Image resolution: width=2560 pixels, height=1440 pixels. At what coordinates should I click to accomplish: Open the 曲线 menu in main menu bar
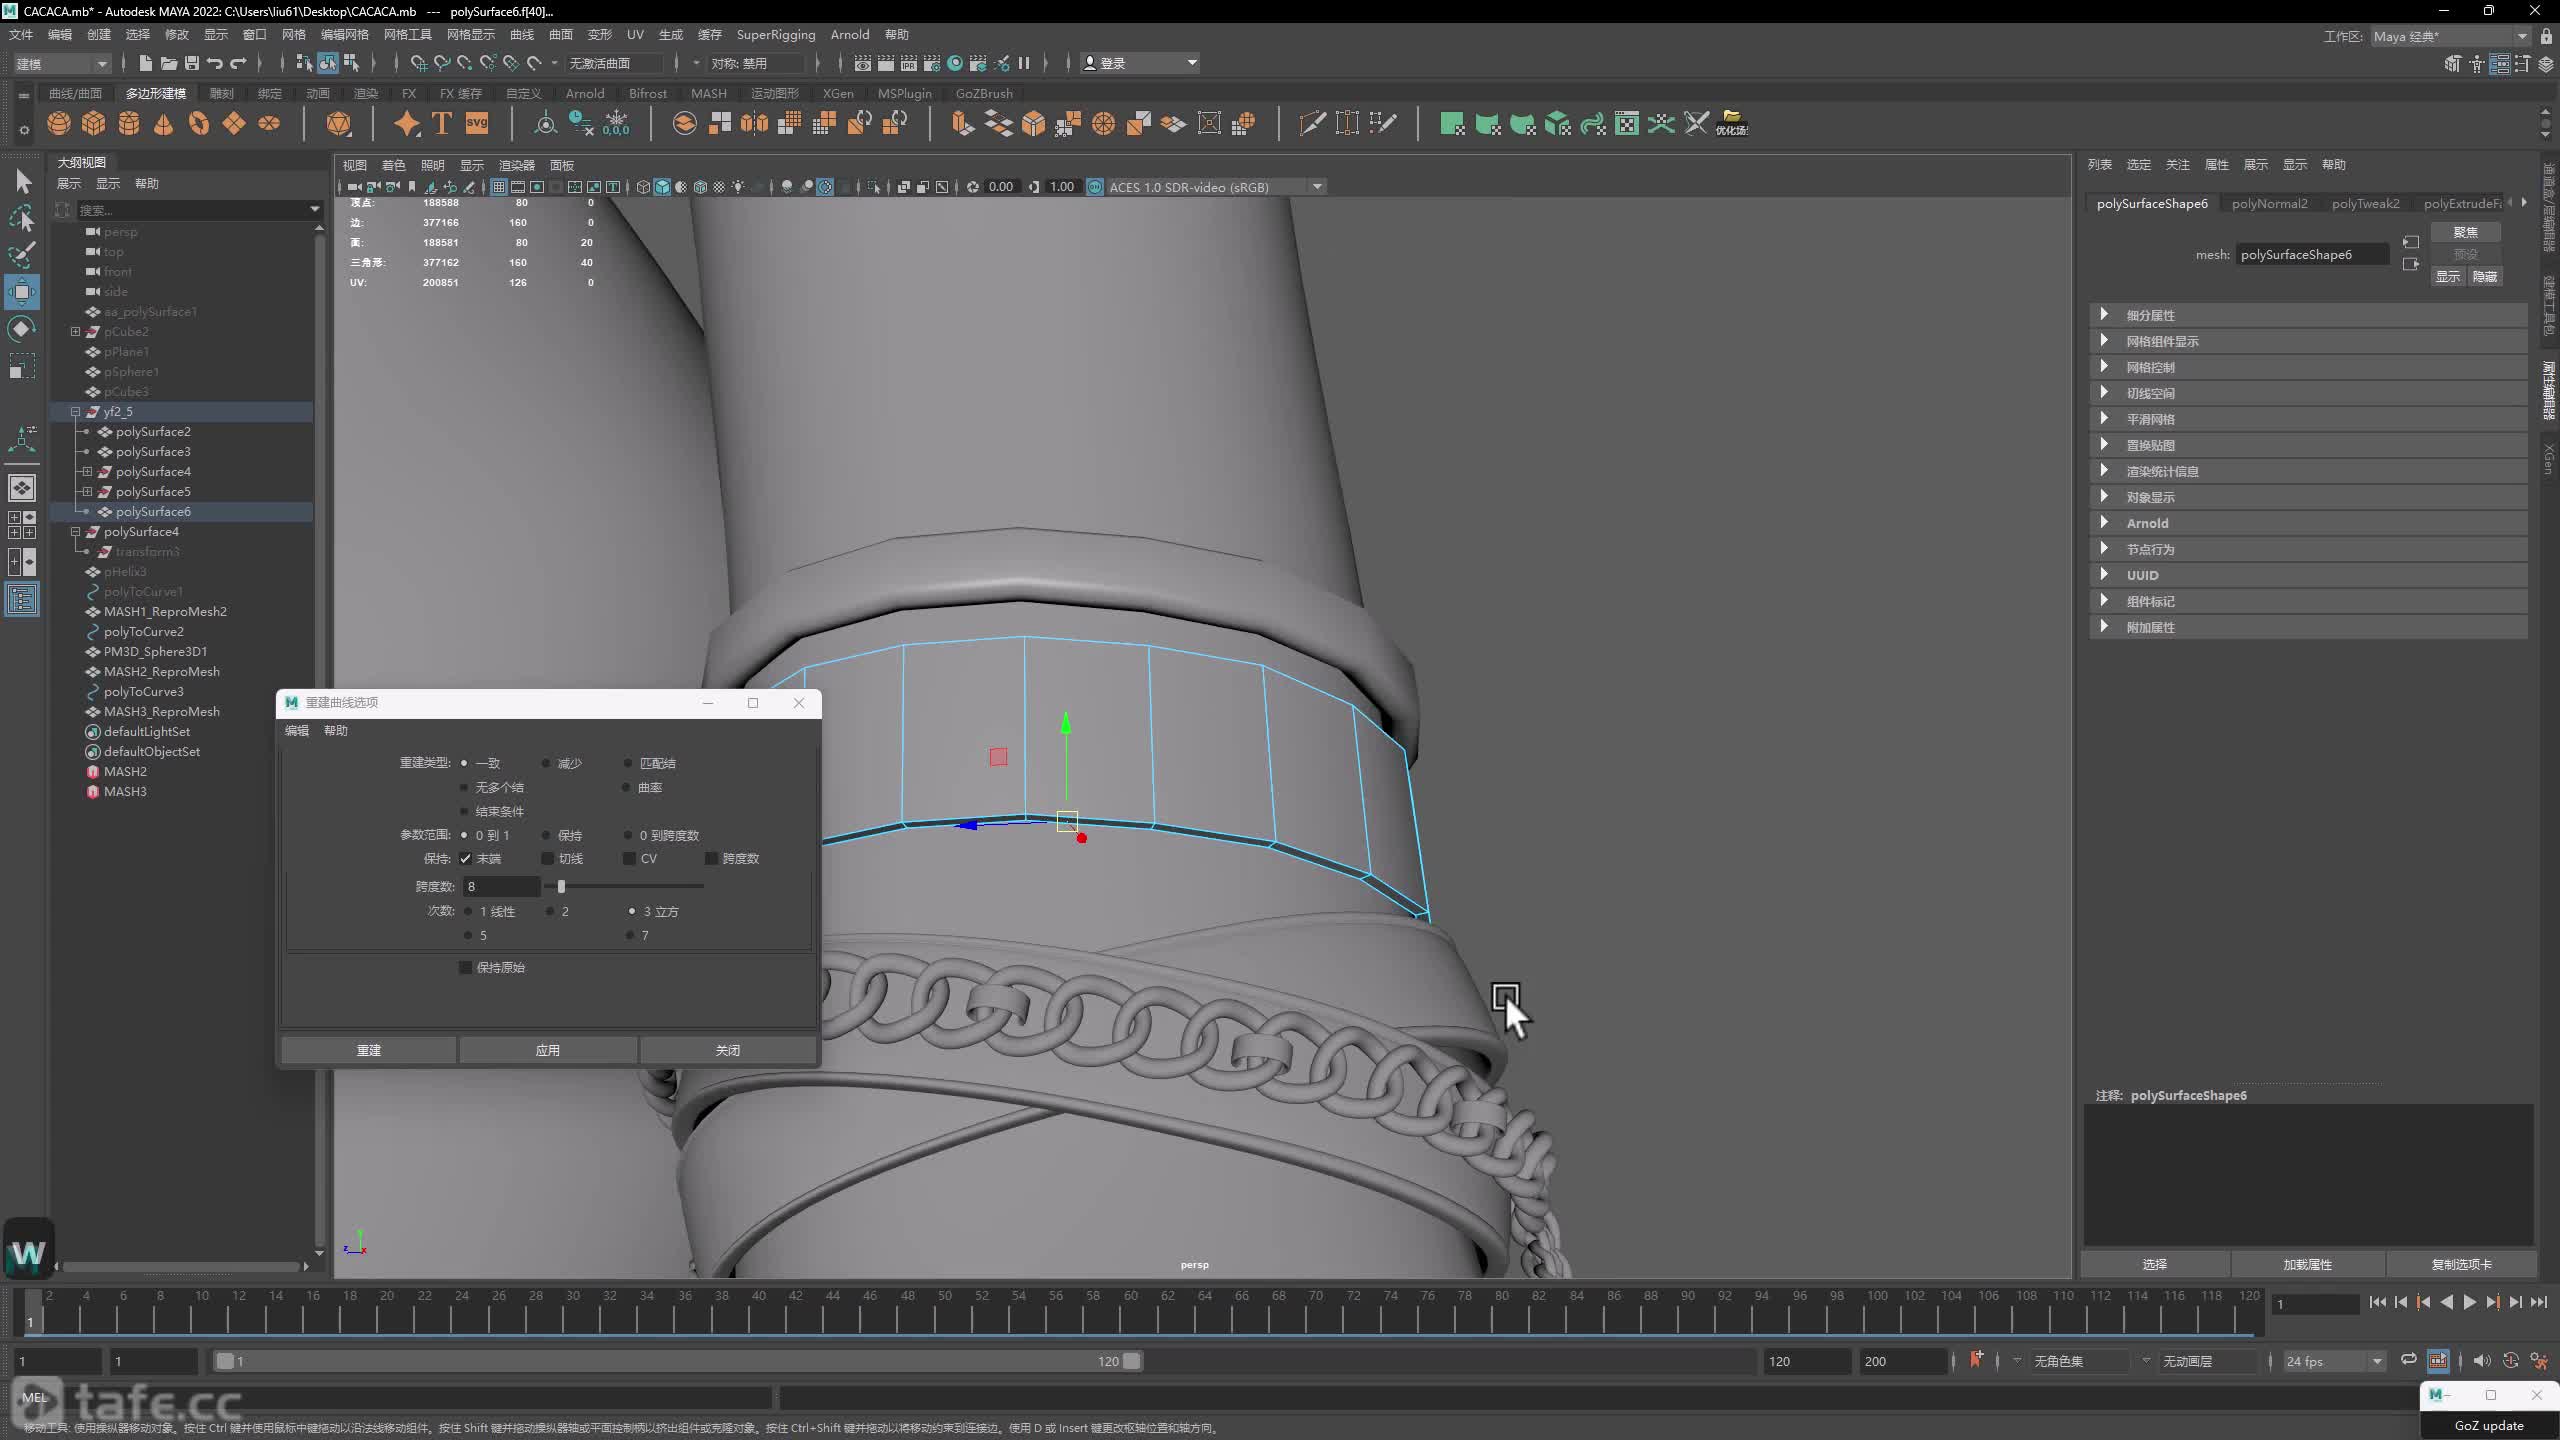coord(522,34)
